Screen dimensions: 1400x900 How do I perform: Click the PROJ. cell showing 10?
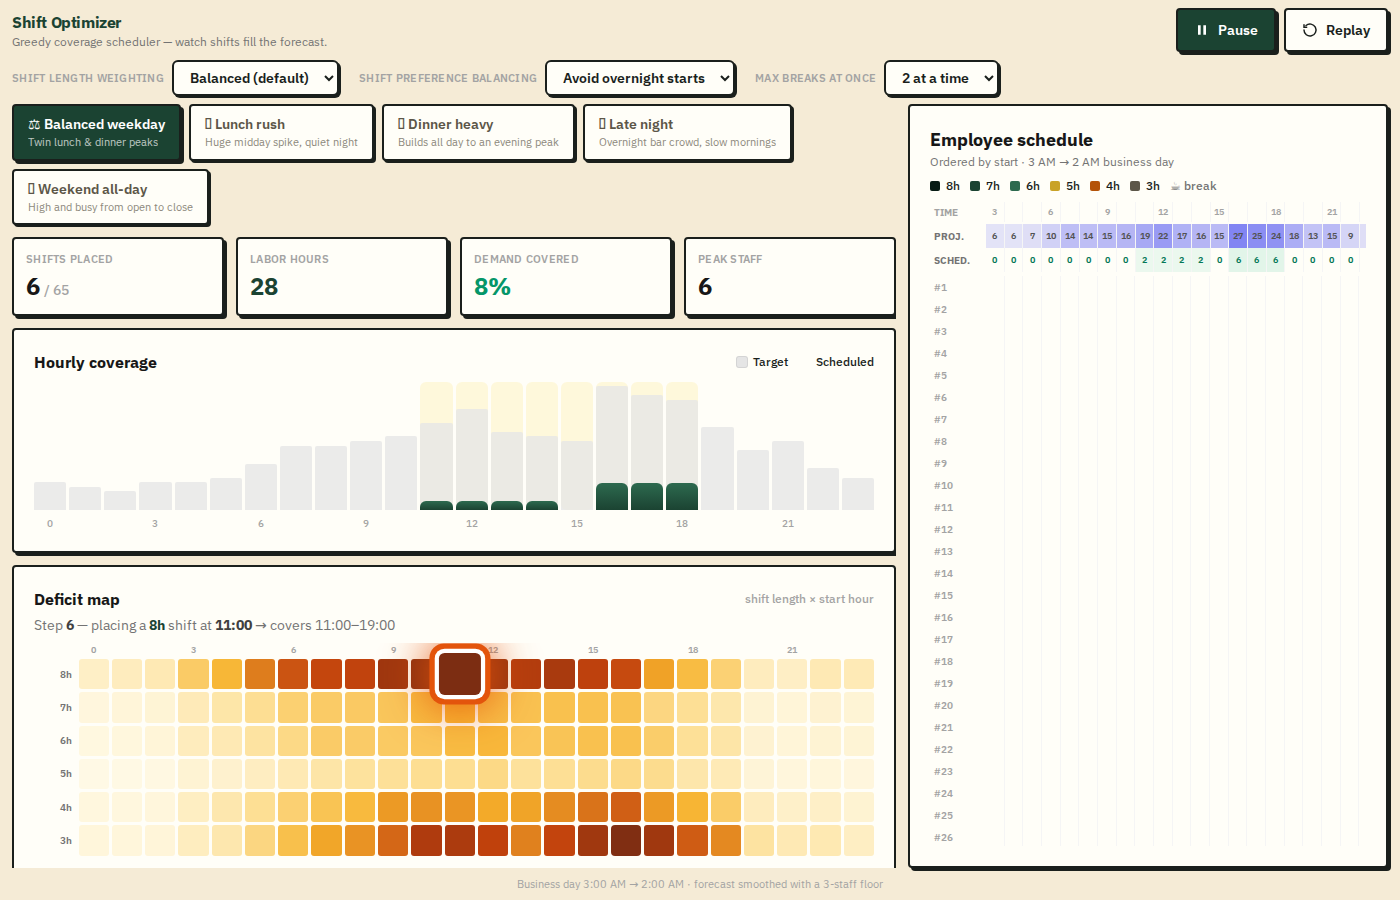(1051, 236)
